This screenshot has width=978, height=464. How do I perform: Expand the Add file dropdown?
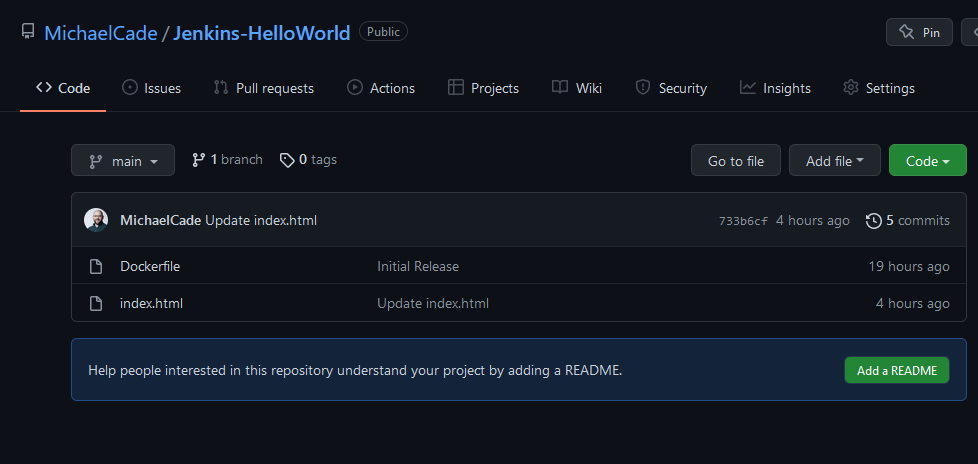coord(834,160)
